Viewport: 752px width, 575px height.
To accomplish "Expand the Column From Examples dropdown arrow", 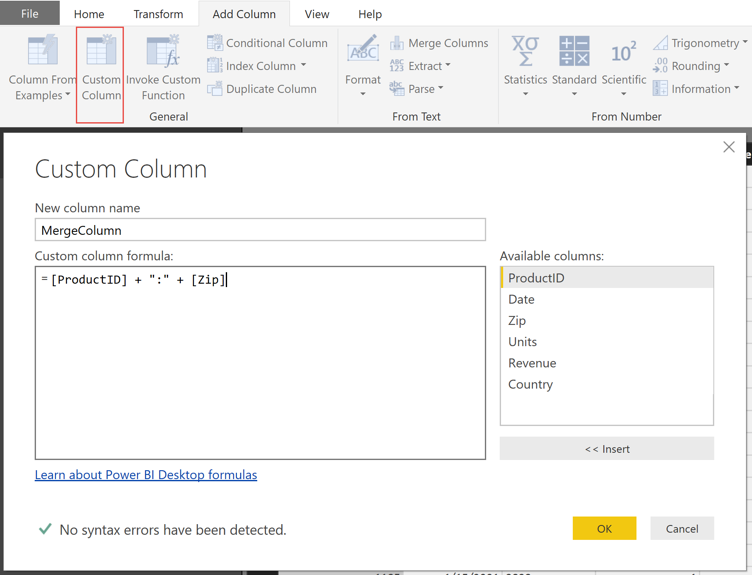I will click(x=68, y=94).
